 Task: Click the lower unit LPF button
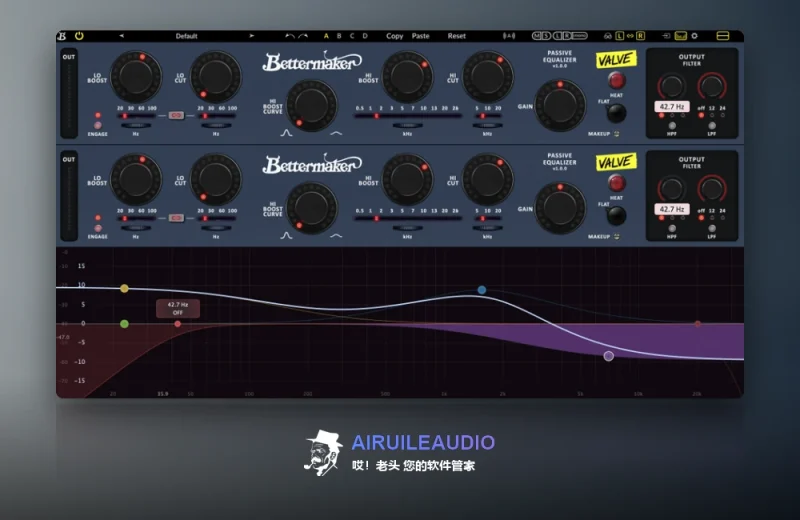(x=712, y=228)
